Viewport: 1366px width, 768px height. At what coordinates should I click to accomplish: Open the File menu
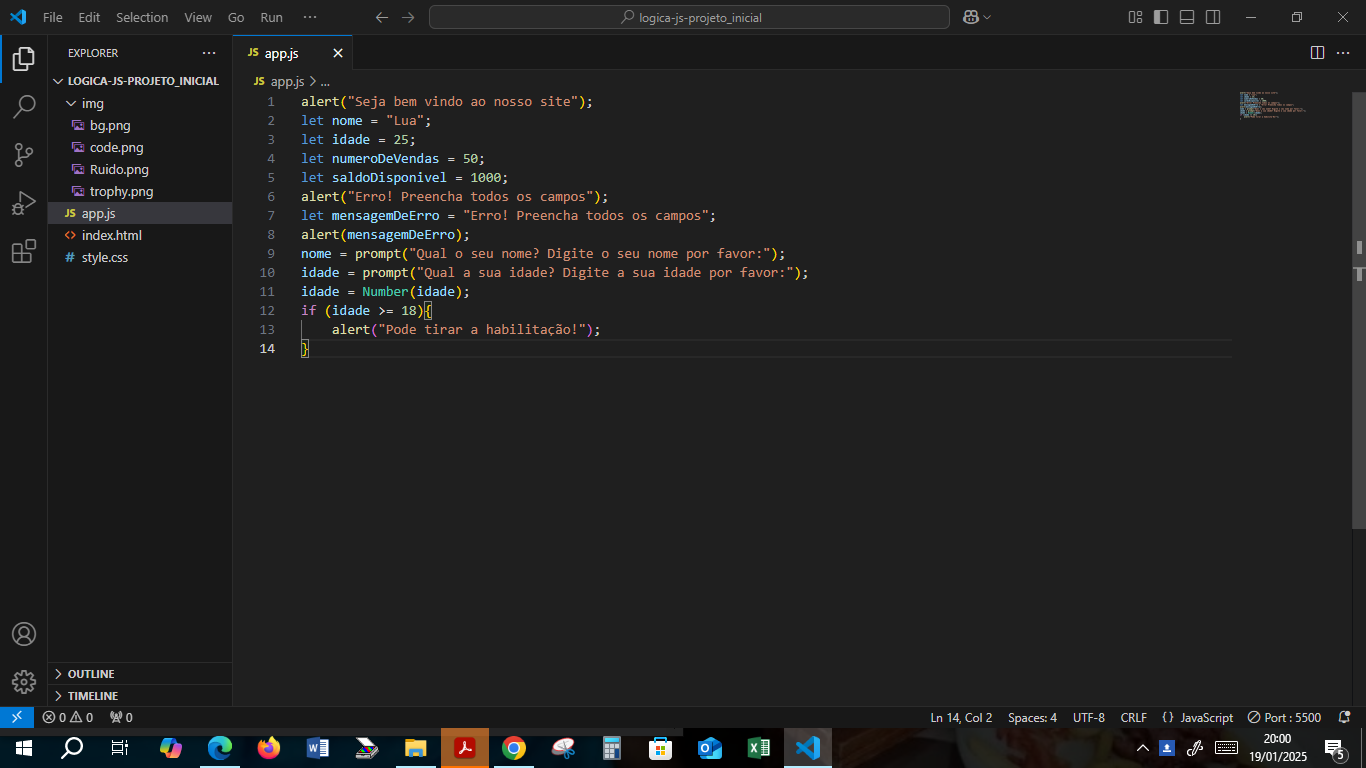pyautogui.click(x=53, y=17)
